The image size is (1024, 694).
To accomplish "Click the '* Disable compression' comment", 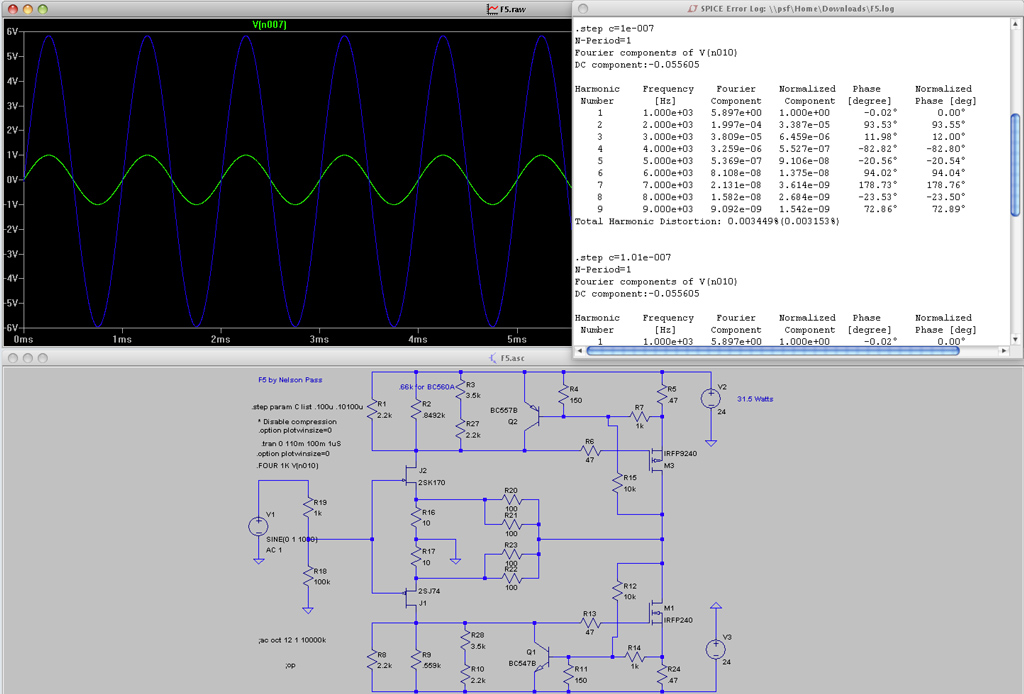I will pos(297,422).
